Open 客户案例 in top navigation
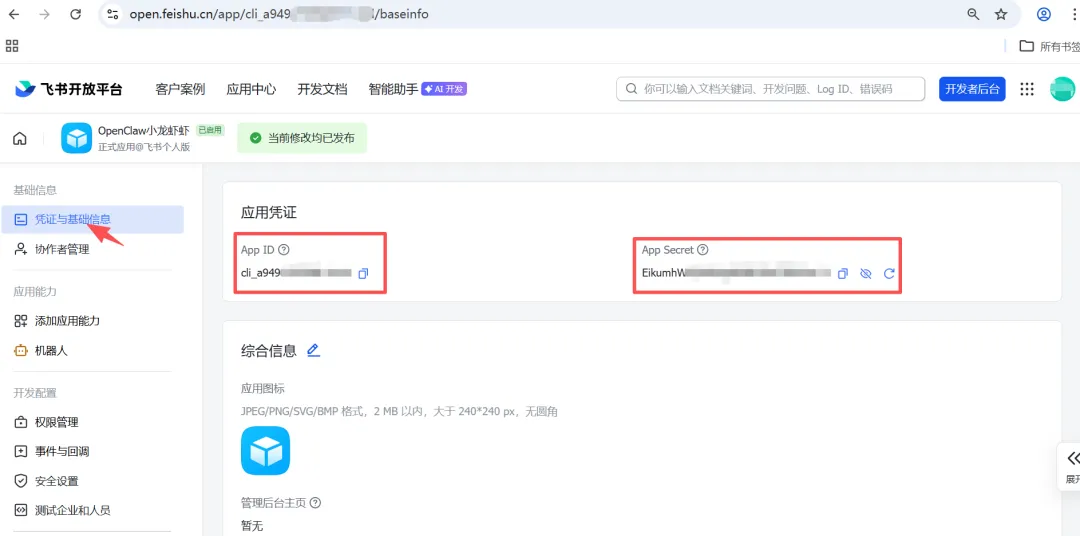1080x536 pixels. [180, 89]
